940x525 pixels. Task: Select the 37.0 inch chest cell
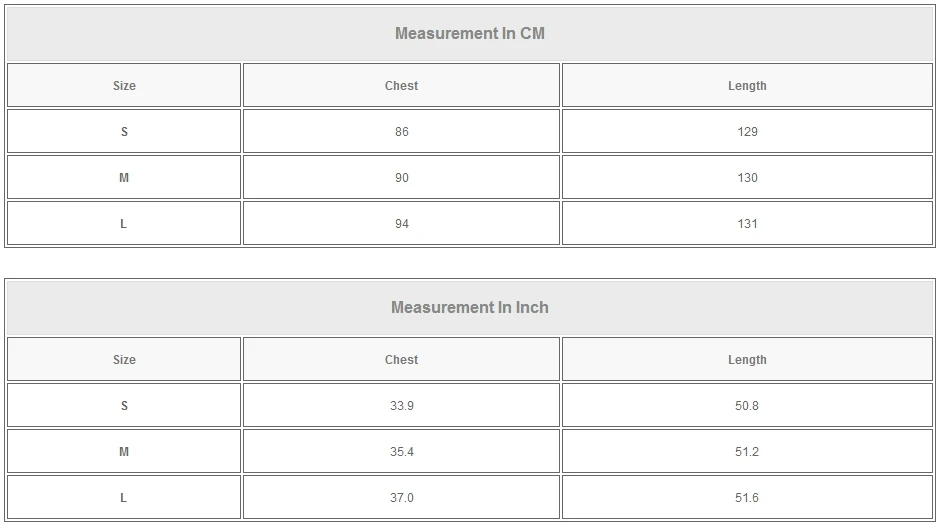401,498
